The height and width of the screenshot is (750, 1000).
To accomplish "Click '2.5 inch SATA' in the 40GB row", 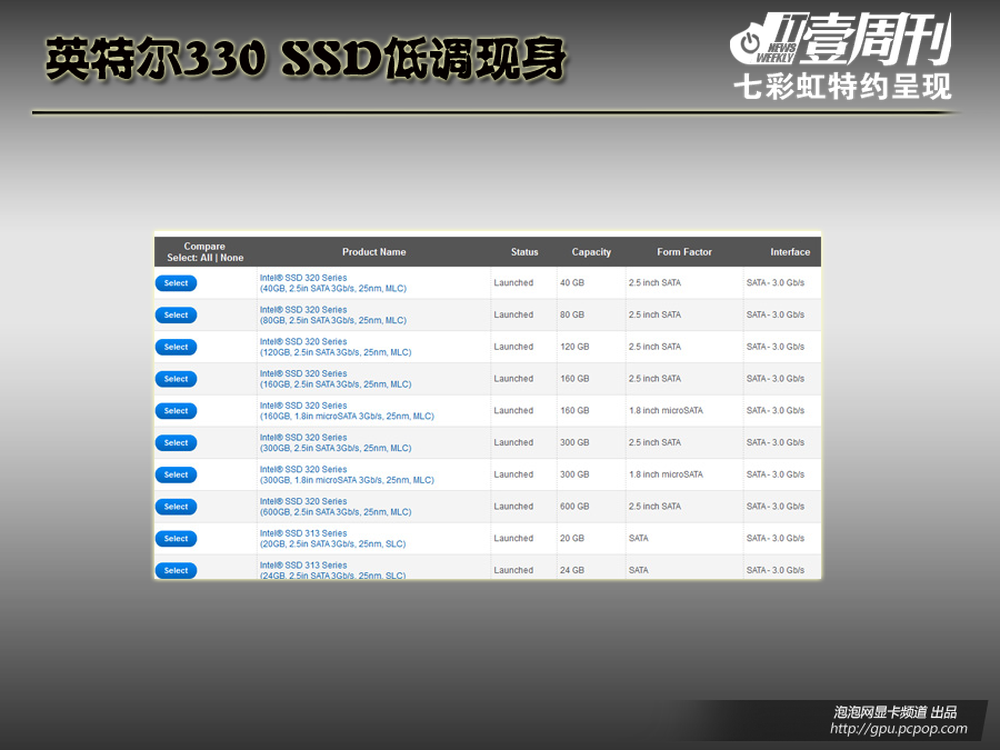I will 655,283.
